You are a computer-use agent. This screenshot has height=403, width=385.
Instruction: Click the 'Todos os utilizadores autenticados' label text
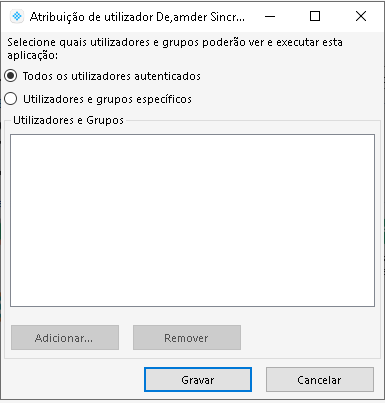[x=112, y=76]
